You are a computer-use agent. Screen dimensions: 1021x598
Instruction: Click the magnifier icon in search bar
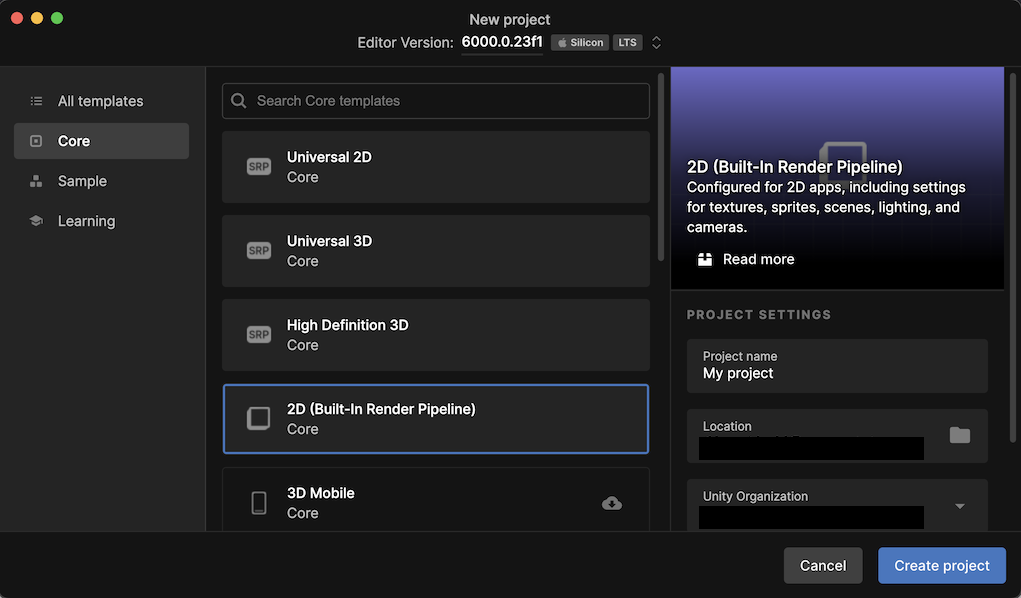(x=239, y=101)
